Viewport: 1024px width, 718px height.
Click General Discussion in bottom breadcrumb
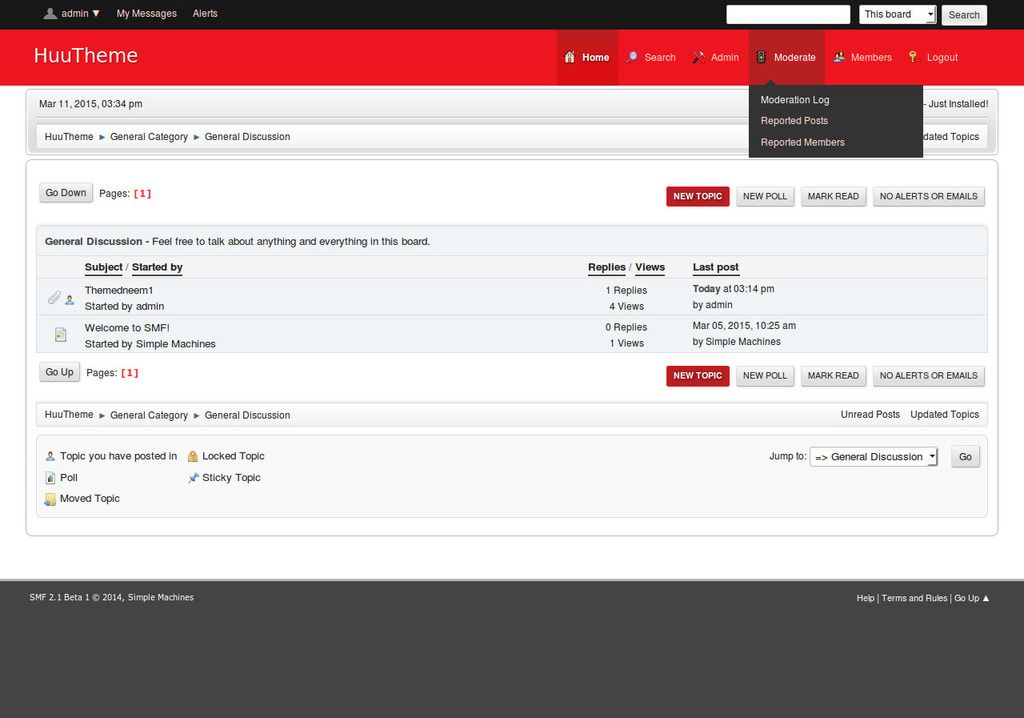click(x=248, y=416)
